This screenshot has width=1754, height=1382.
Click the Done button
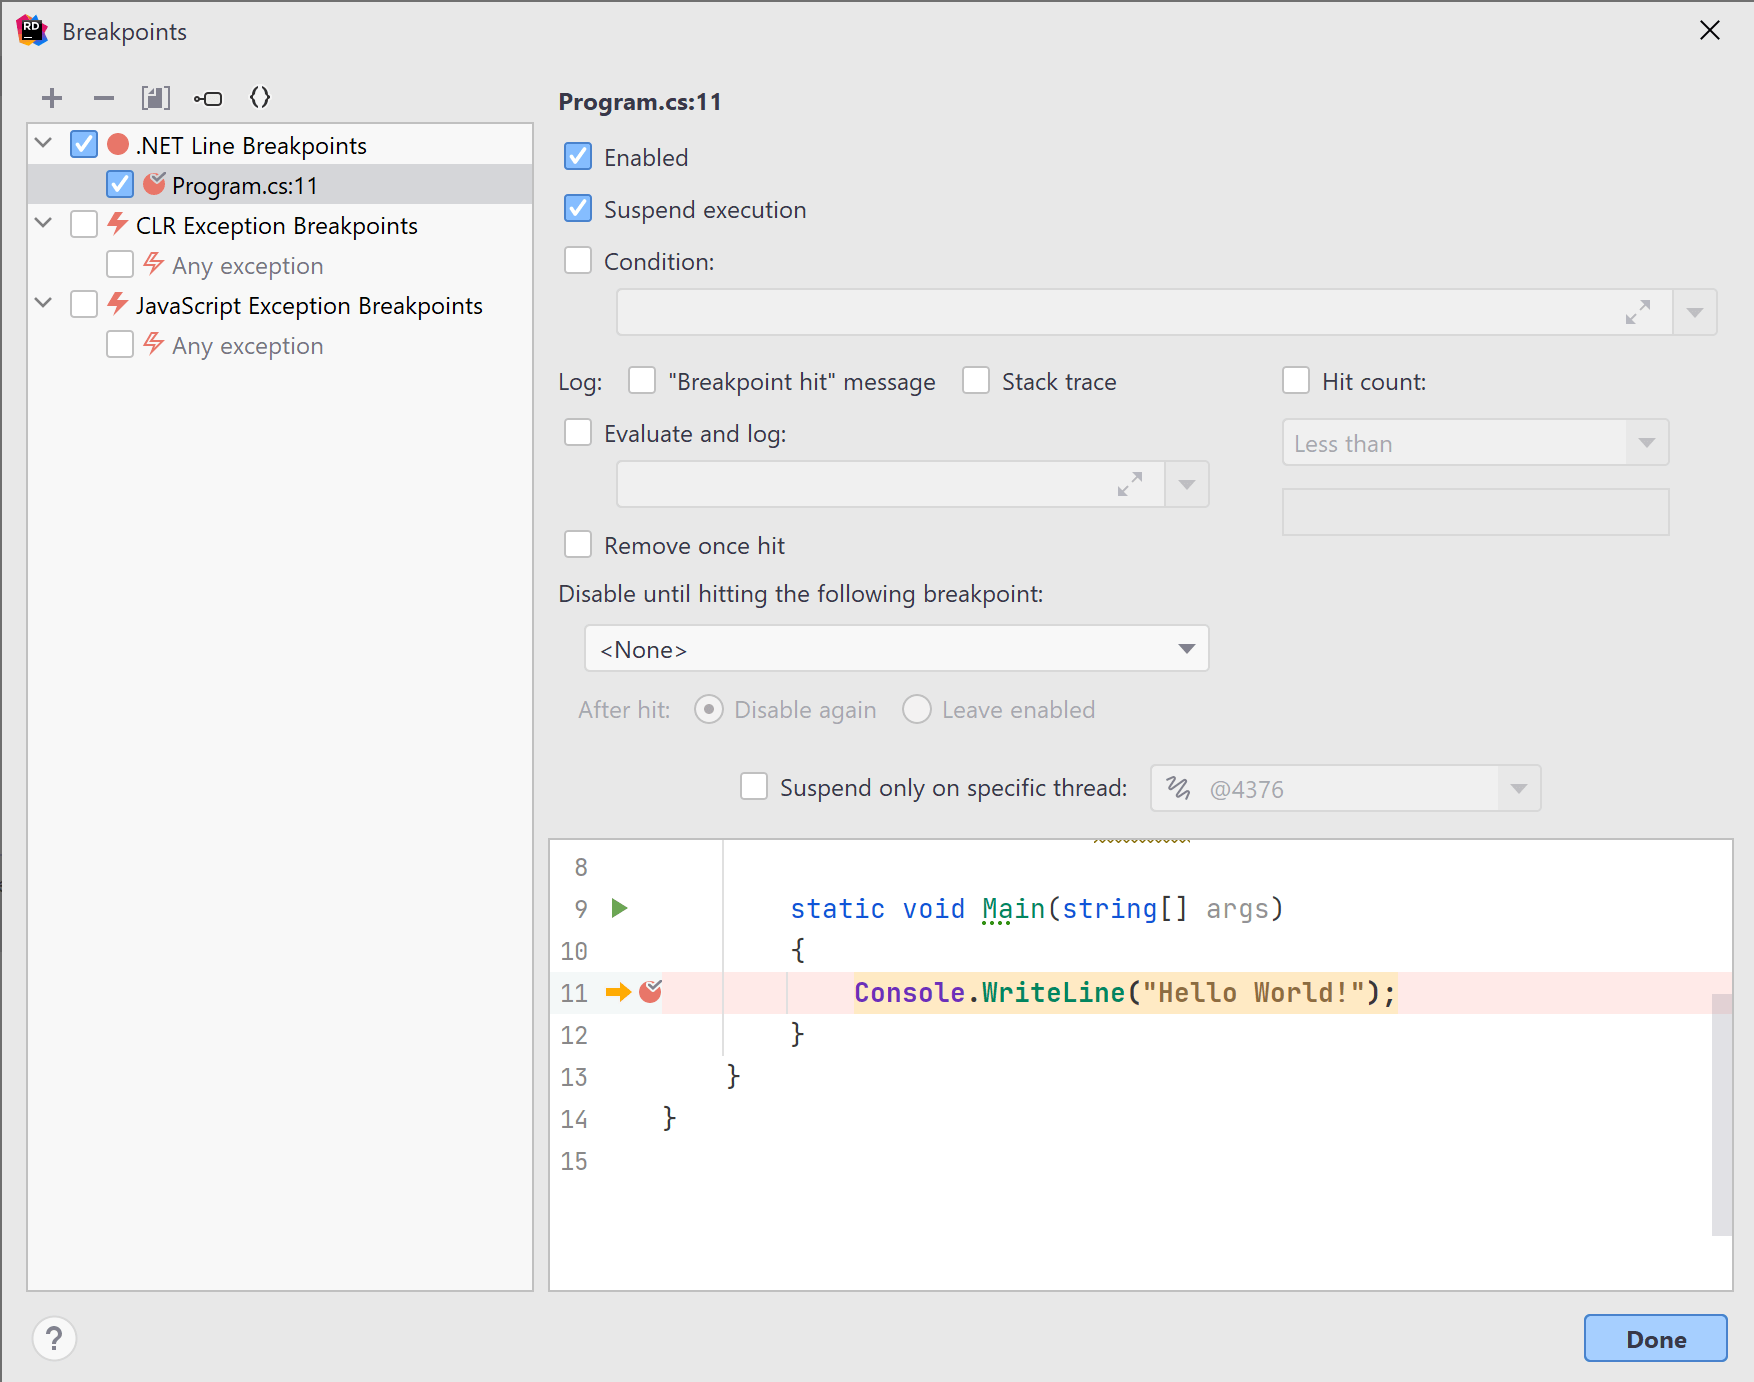(1655, 1338)
